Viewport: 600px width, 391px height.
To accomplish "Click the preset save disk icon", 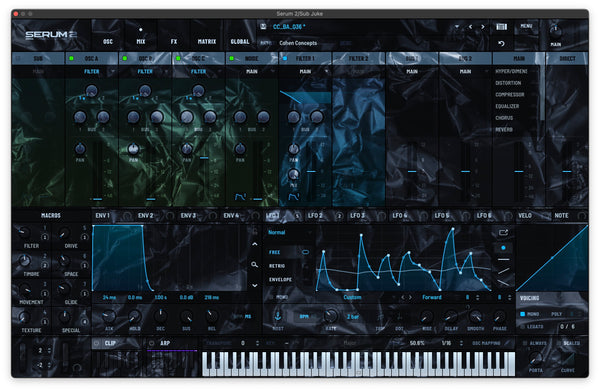I will click(263, 26).
